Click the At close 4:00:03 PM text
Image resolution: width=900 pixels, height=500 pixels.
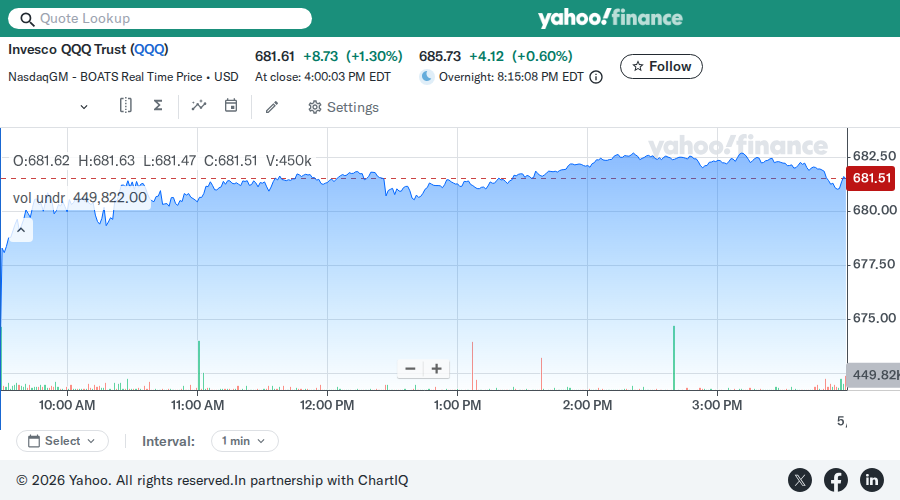coord(323,77)
